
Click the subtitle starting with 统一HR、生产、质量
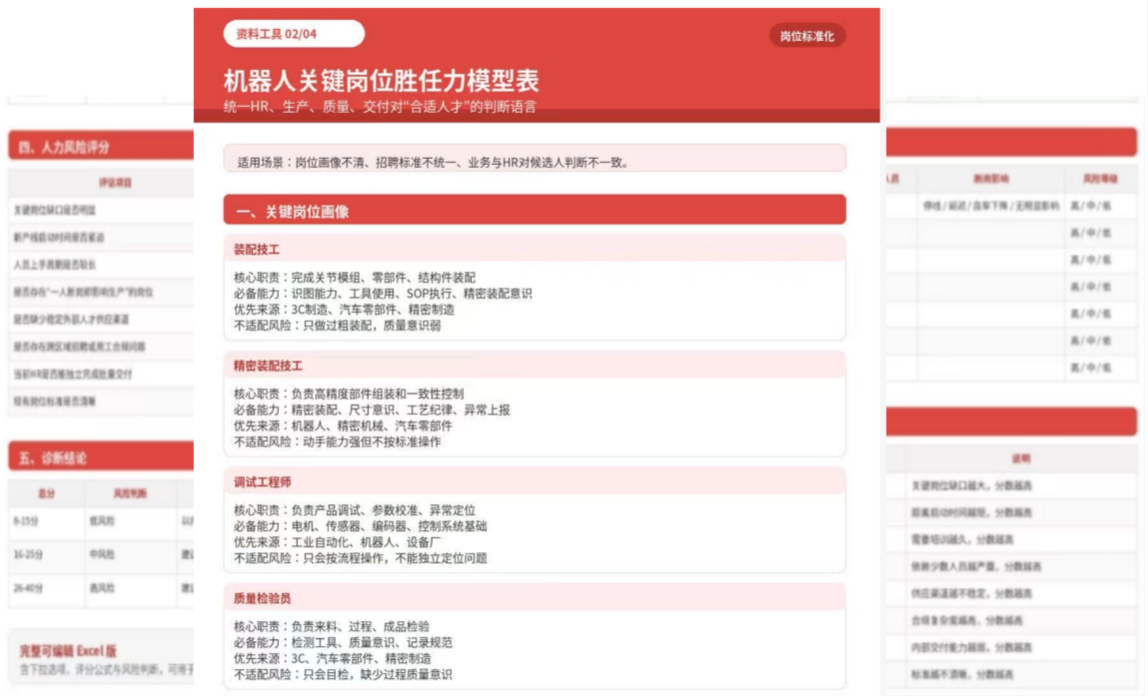tap(379, 107)
